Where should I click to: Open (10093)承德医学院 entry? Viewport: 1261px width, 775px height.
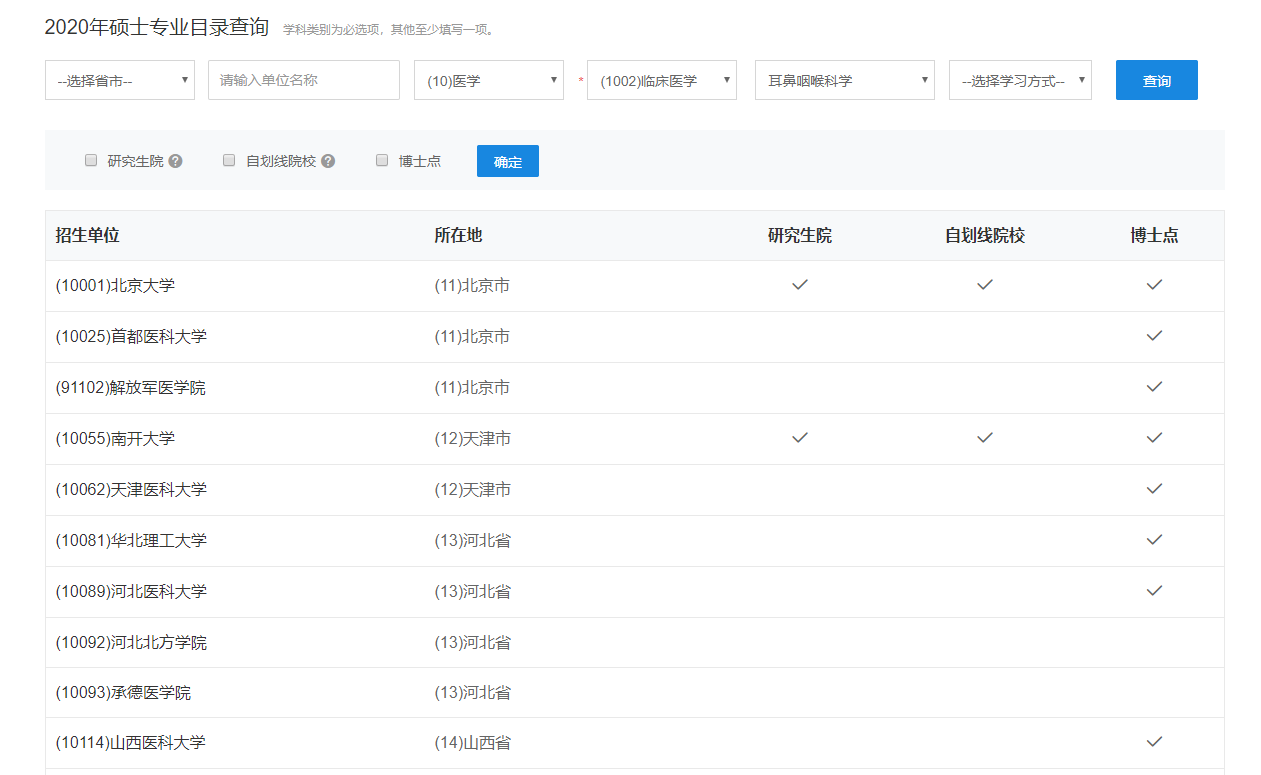(123, 693)
